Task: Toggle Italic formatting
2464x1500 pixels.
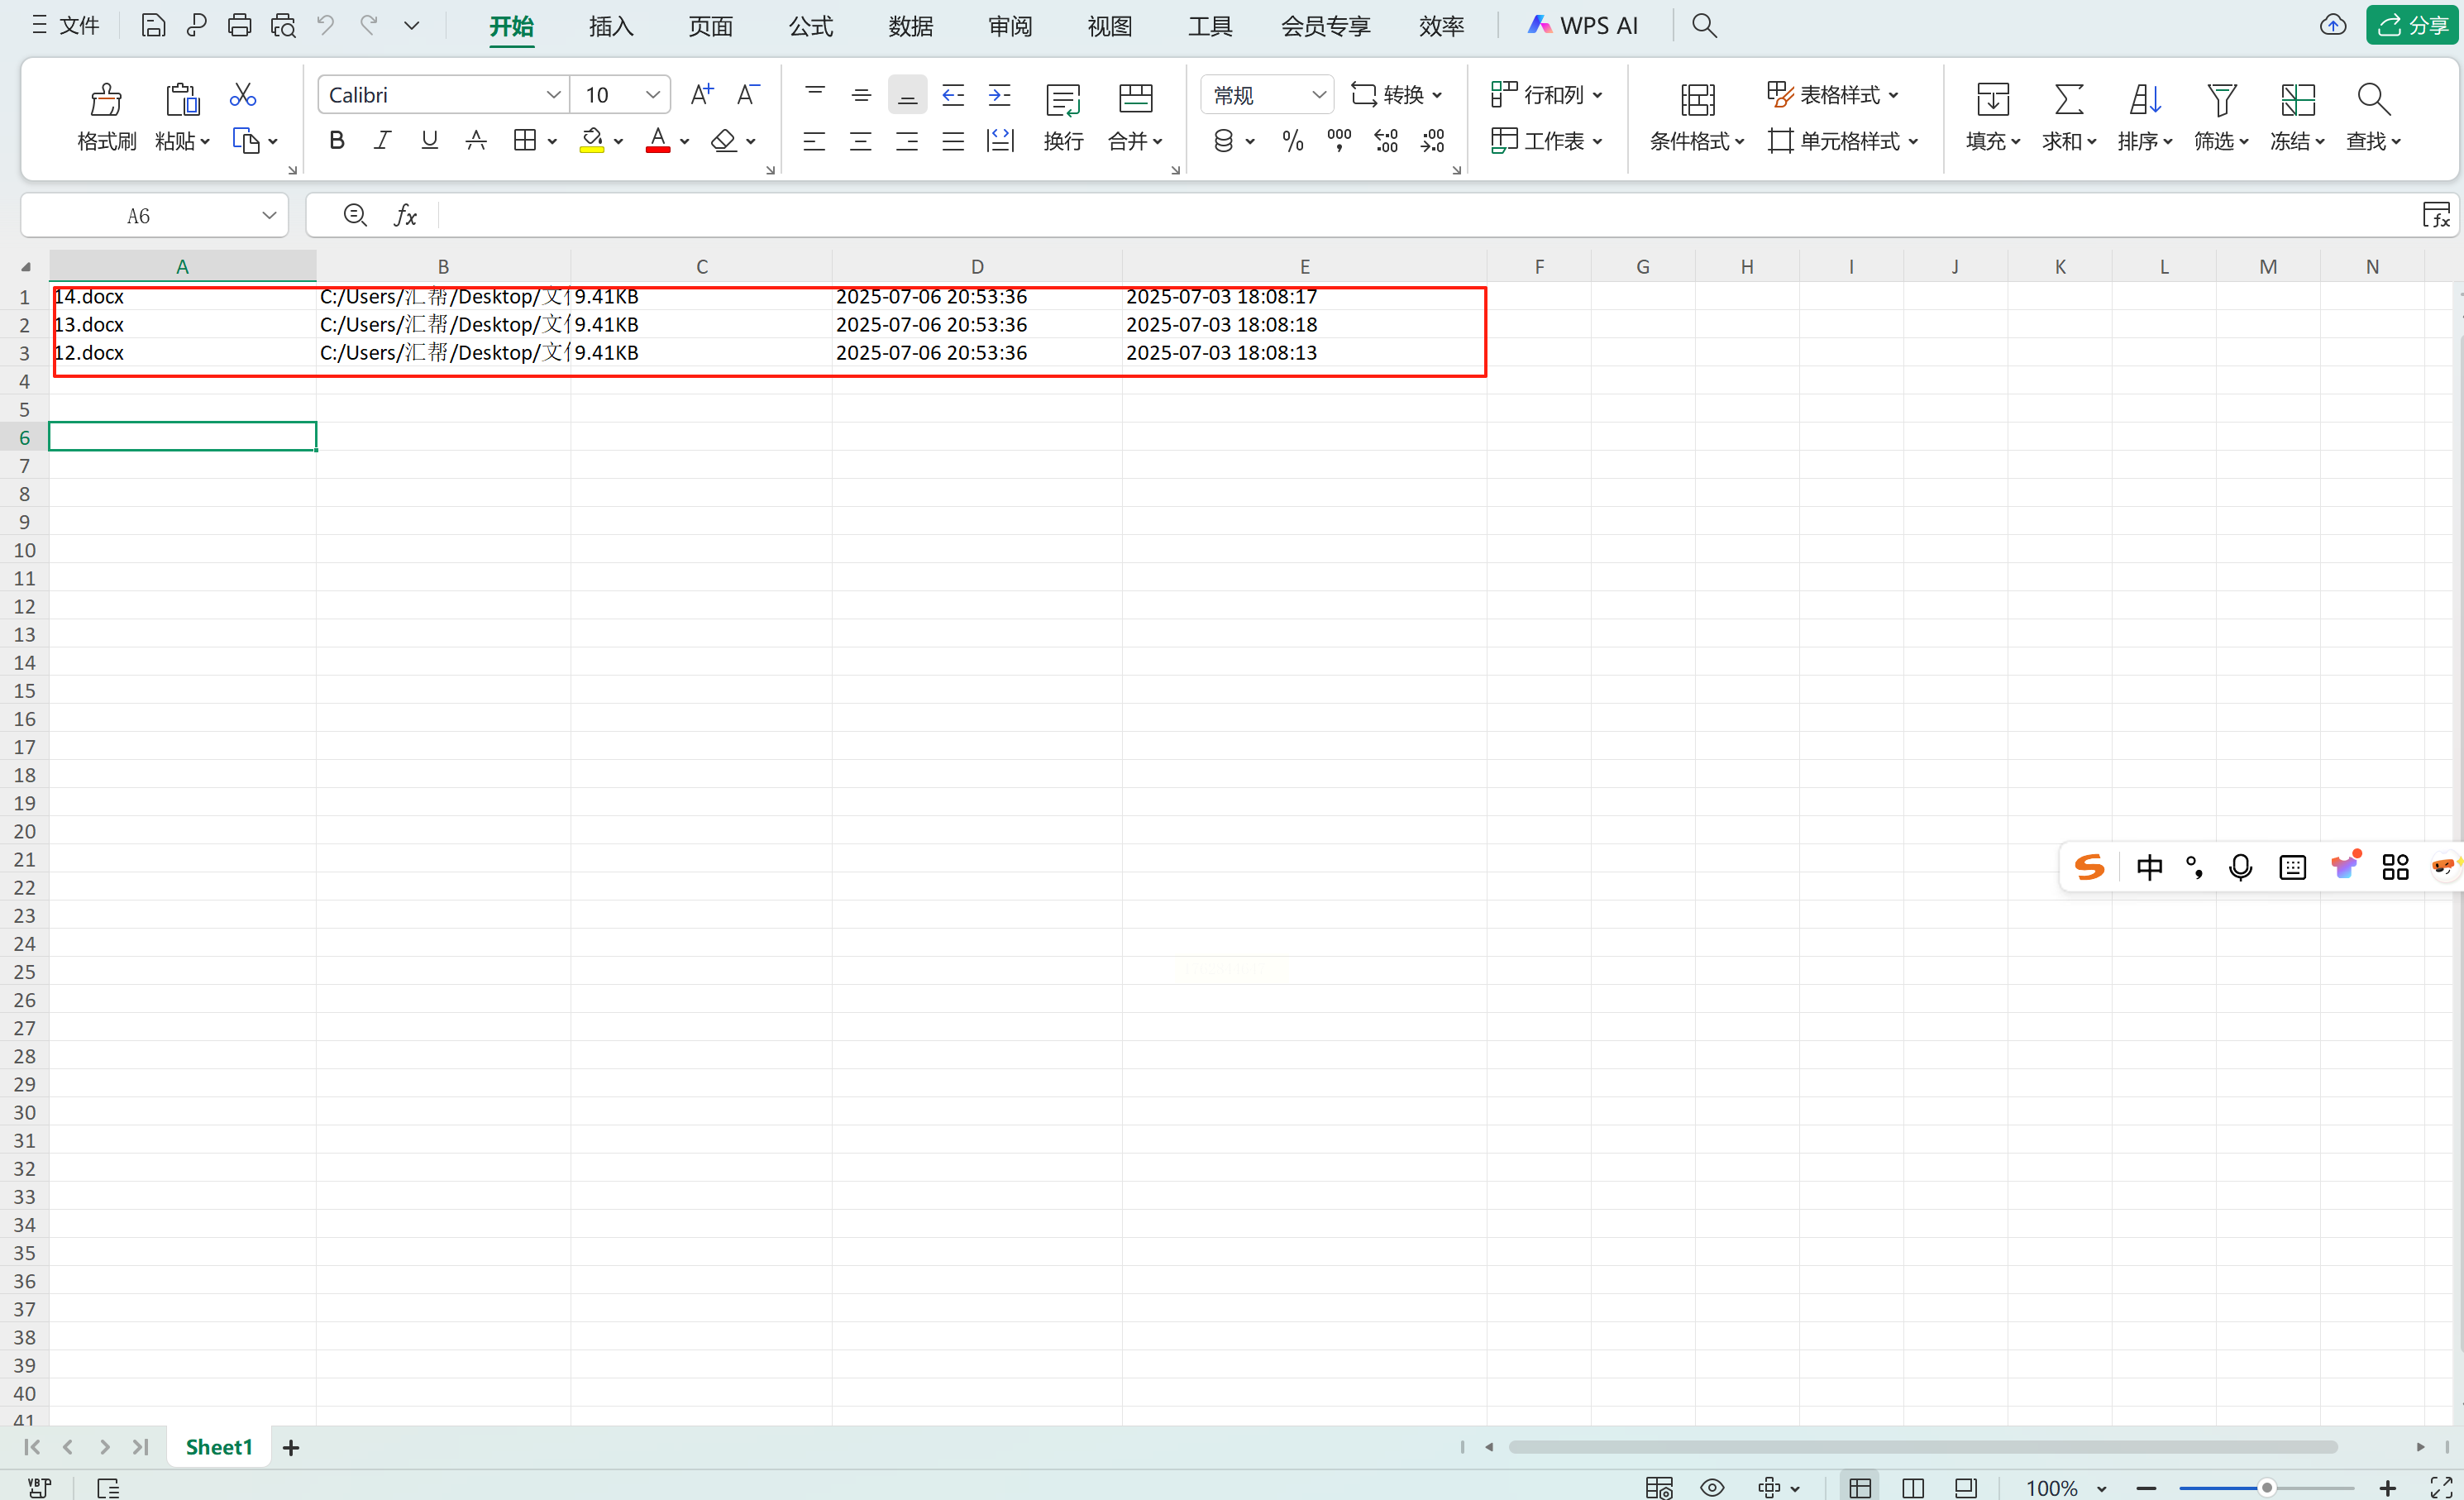Action: (382, 141)
